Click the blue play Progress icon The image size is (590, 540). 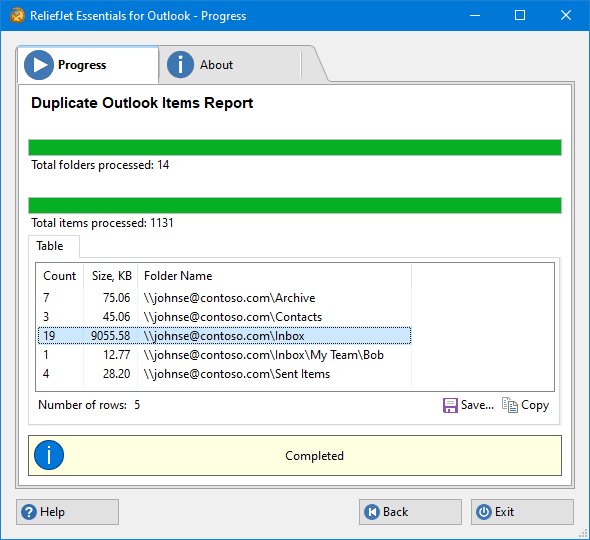(x=39, y=65)
